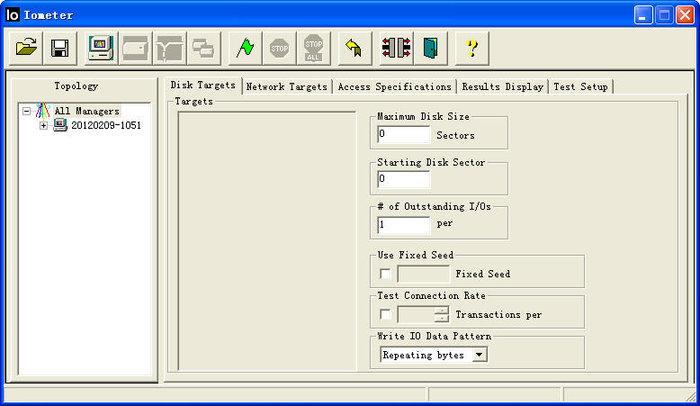
Task: Open the Access Specifications tab
Action: click(395, 87)
